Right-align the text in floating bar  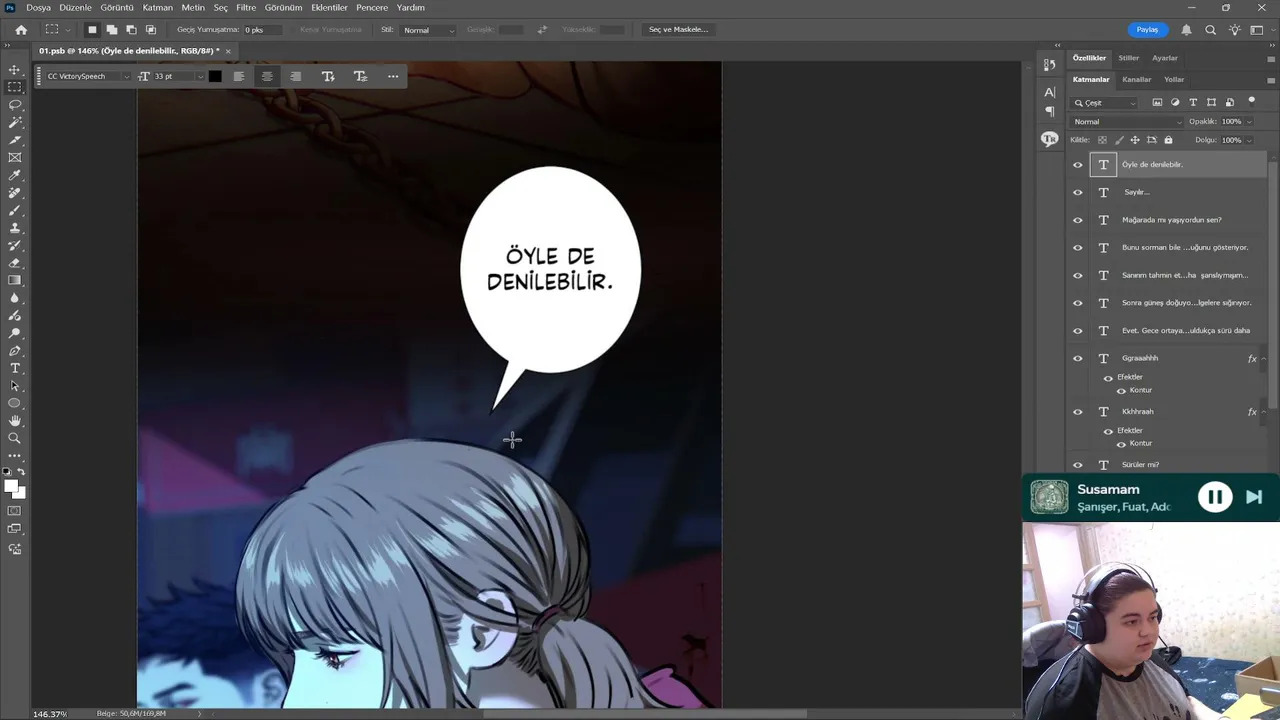(295, 76)
